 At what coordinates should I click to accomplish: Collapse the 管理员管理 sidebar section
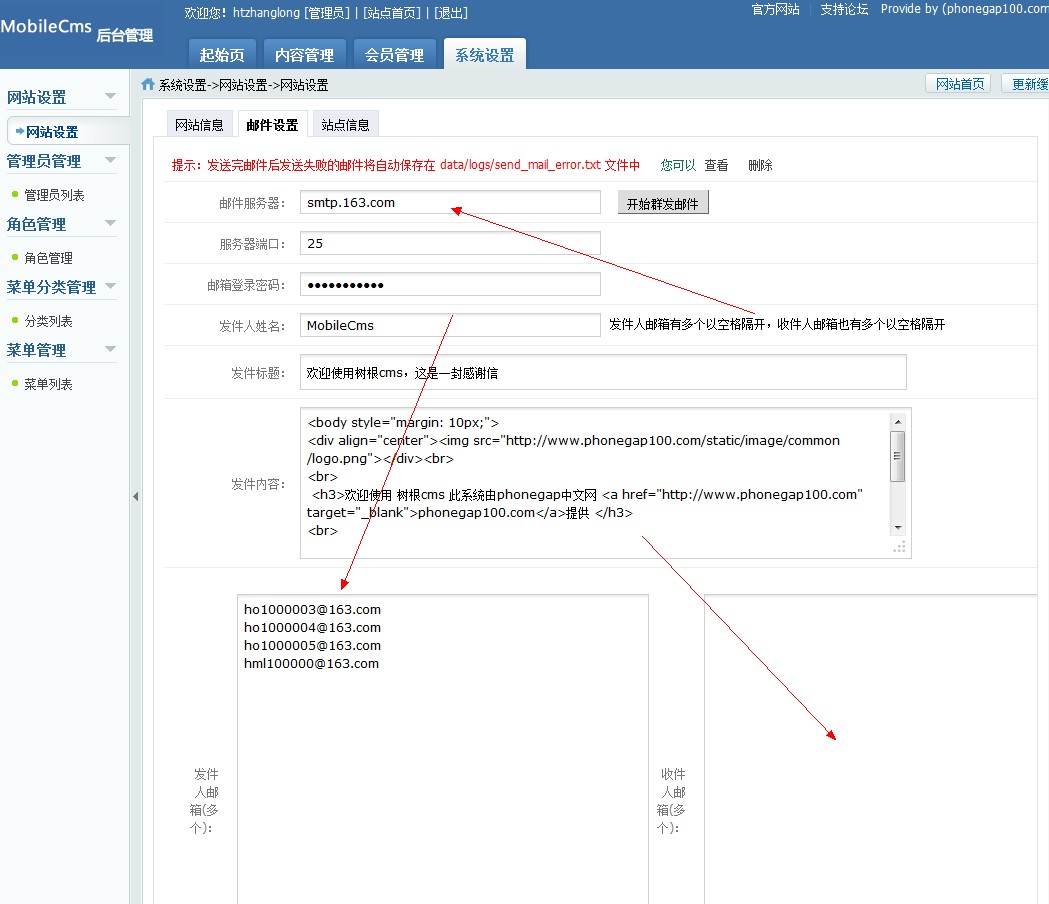[x=110, y=160]
